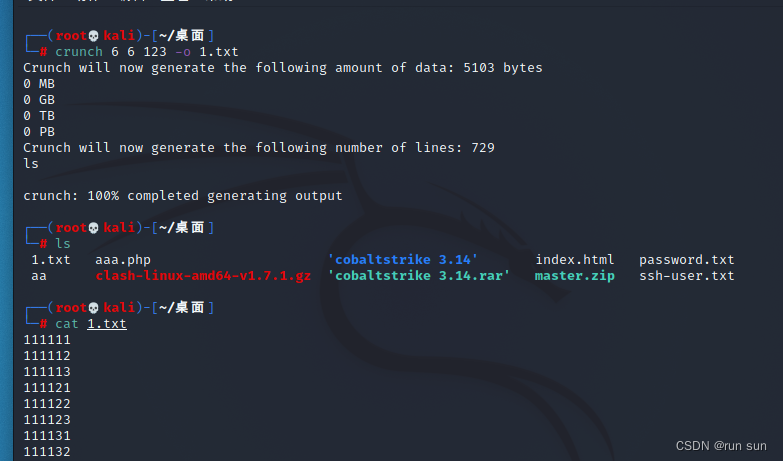This screenshot has width=783, height=461.
Task: Click the skull icon in the third prompt
Action: [x=93, y=308]
